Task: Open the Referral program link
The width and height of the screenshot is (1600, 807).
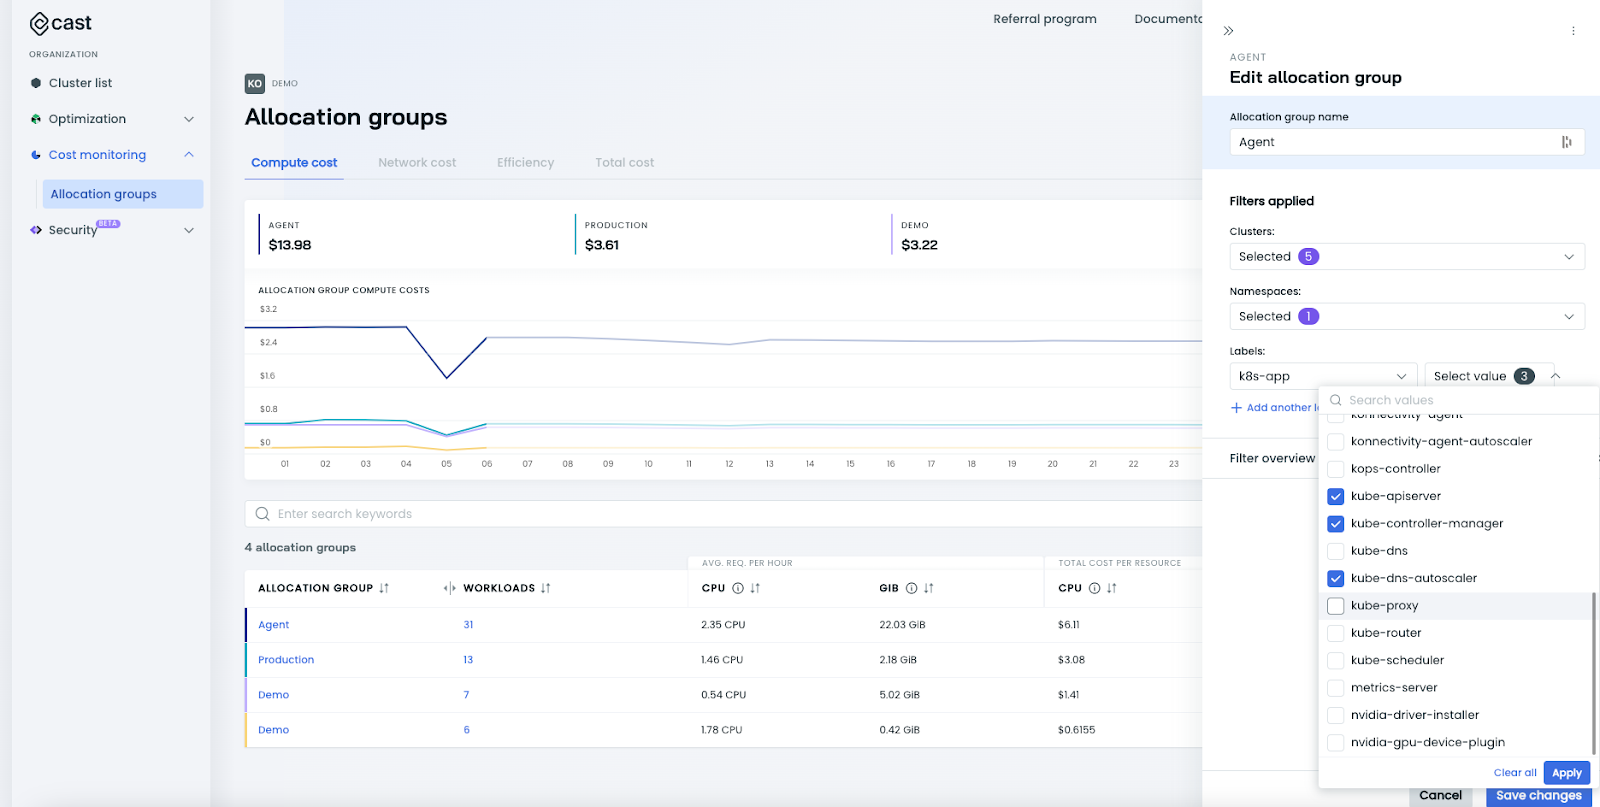Action: [1045, 19]
